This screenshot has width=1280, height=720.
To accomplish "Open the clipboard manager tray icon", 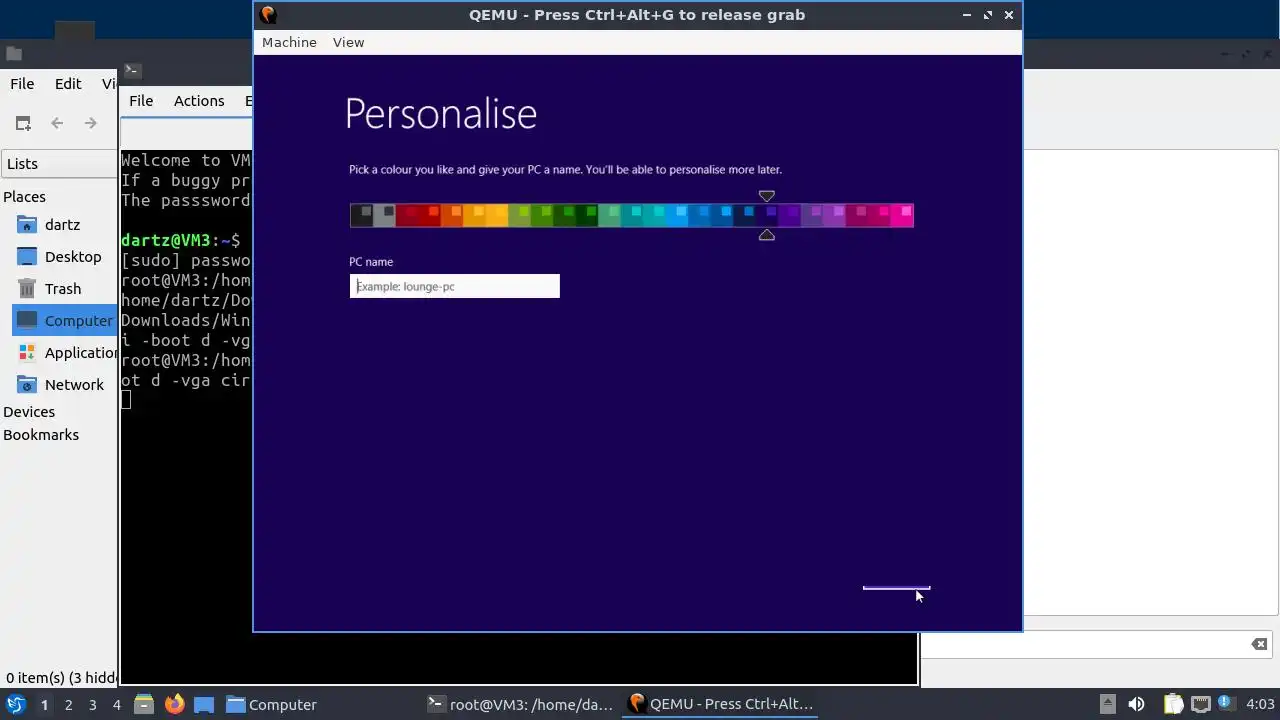I will point(1172,704).
